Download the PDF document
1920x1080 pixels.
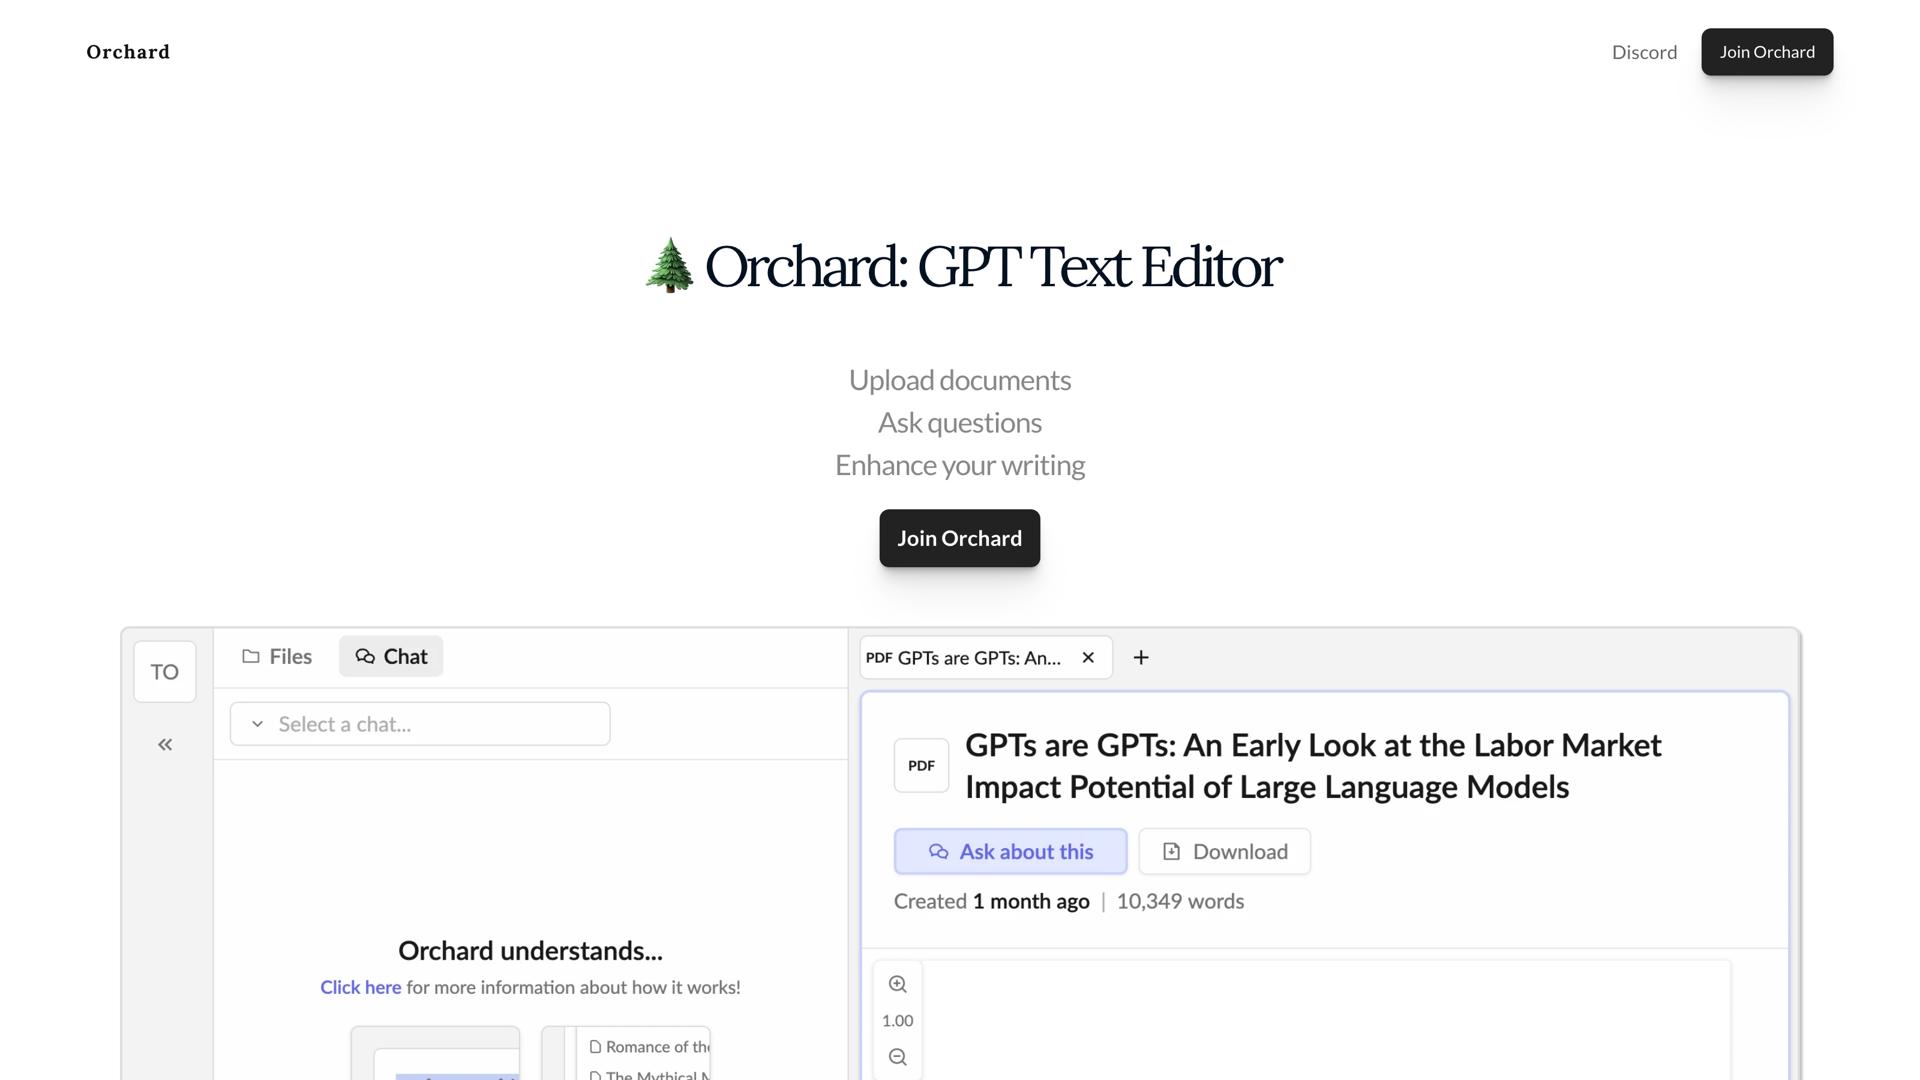pyautogui.click(x=1224, y=851)
